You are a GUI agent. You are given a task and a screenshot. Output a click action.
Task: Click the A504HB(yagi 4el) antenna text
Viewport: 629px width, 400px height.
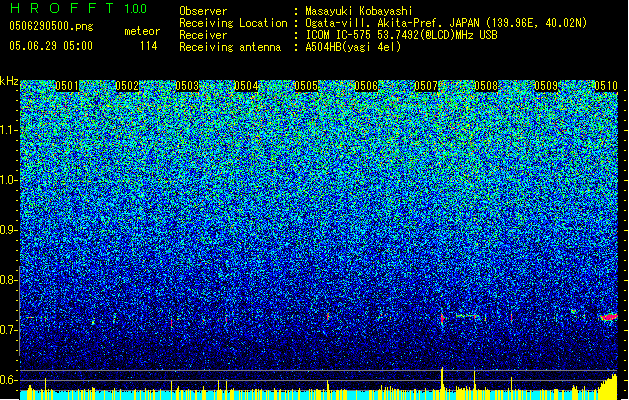(x=353, y=47)
